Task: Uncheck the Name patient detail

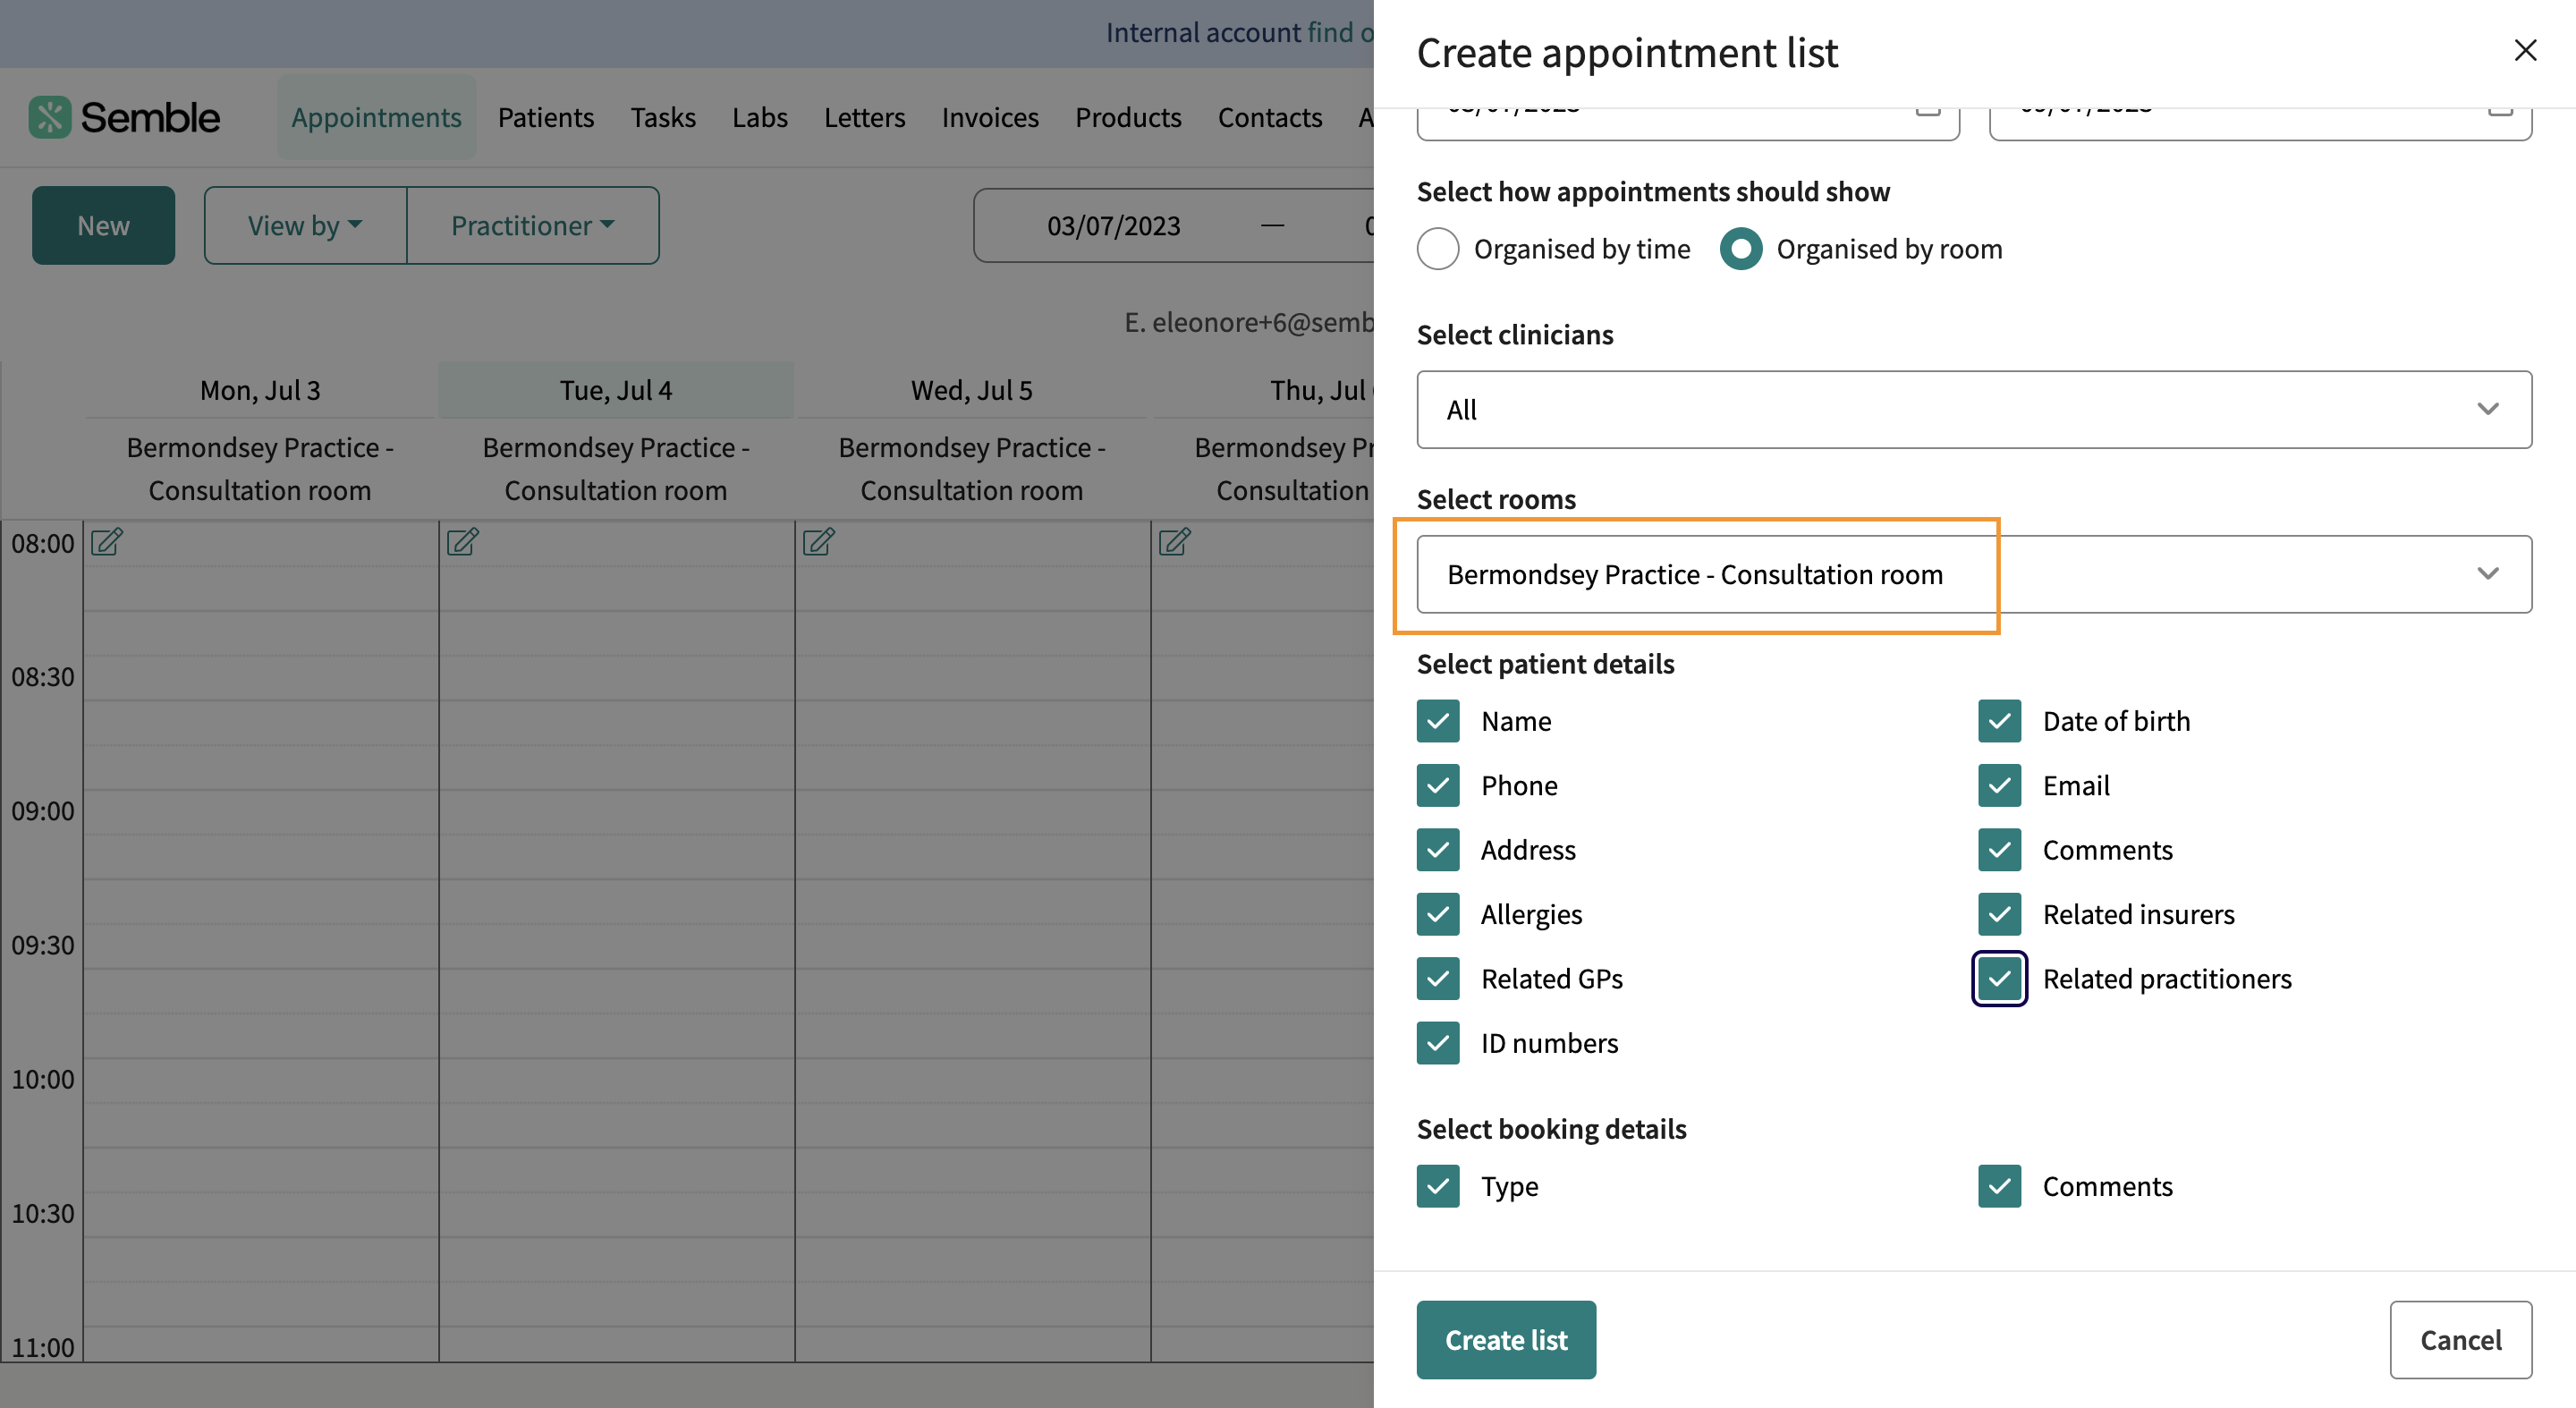Action: click(x=1438, y=721)
